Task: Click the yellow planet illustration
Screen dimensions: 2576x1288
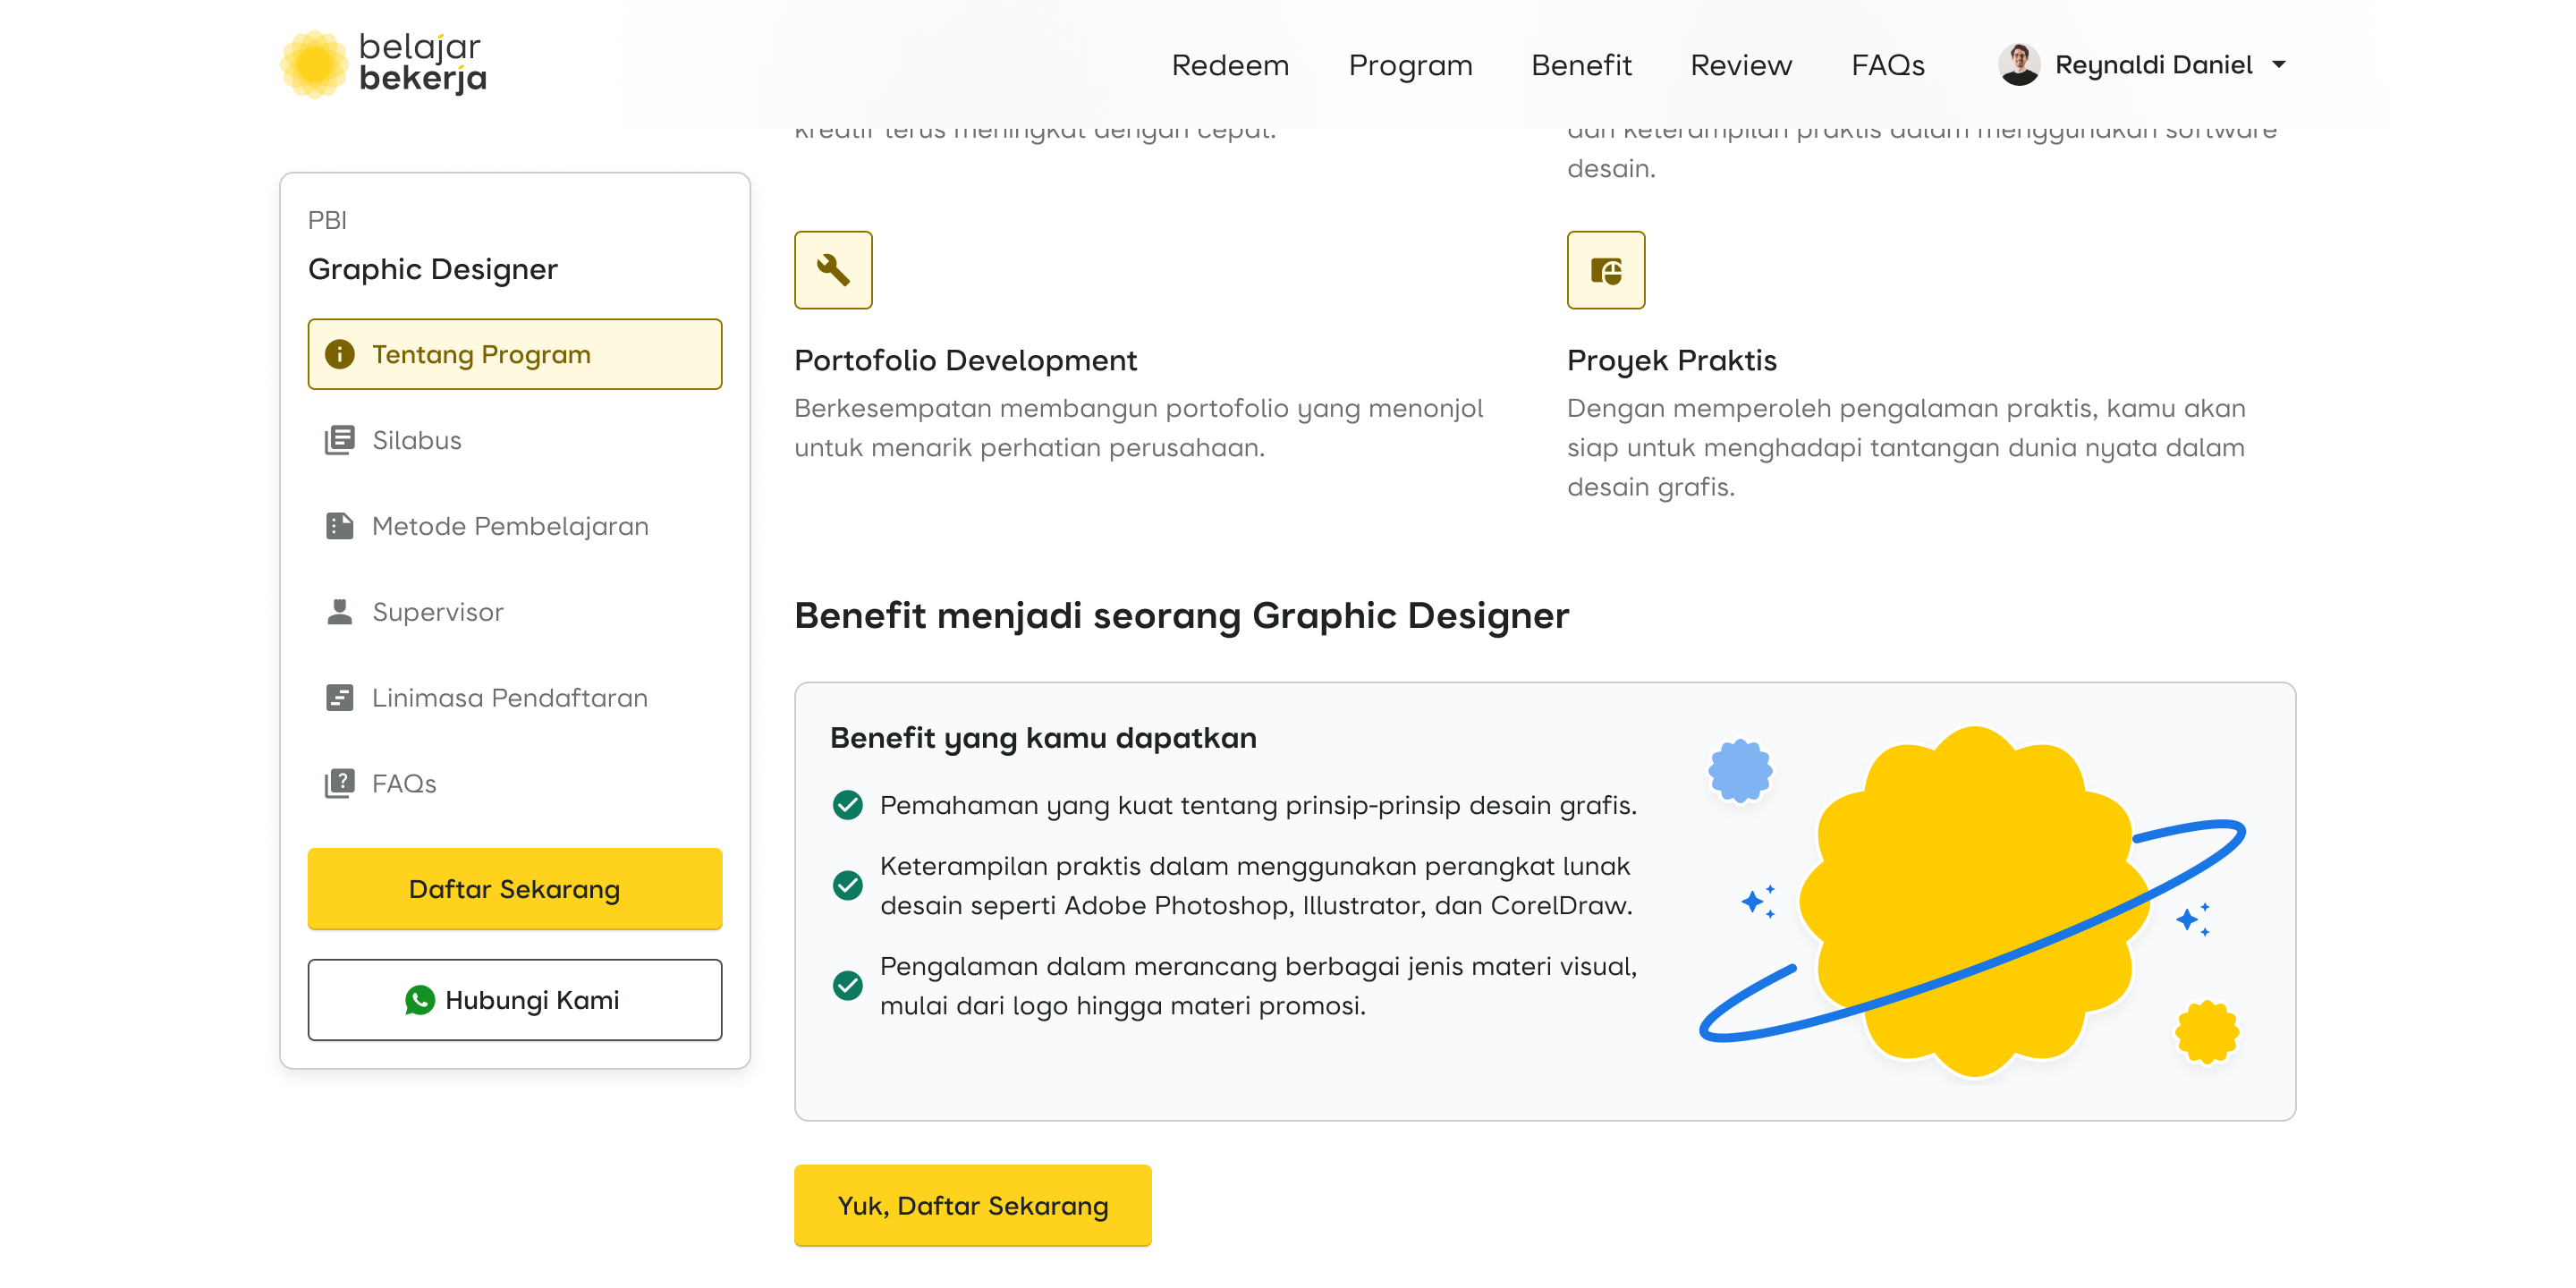Action: (x=1972, y=900)
